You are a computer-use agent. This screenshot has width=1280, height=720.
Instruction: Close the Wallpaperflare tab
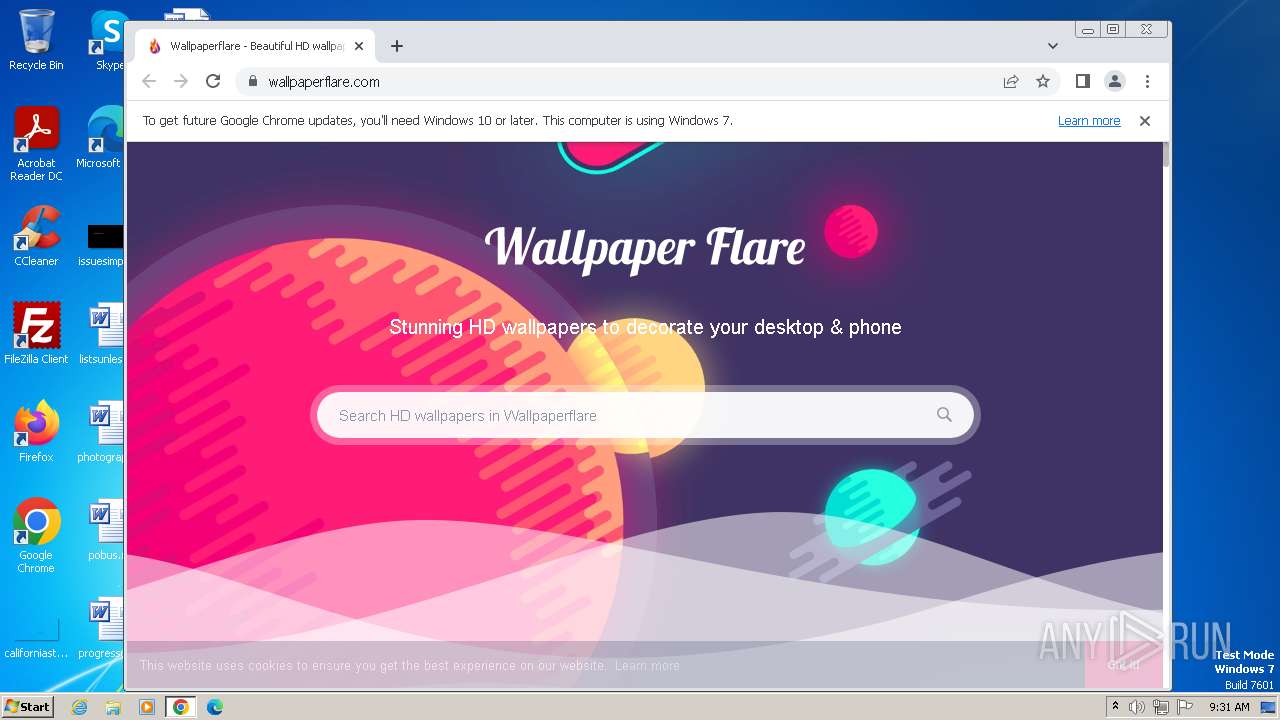[x=359, y=46]
